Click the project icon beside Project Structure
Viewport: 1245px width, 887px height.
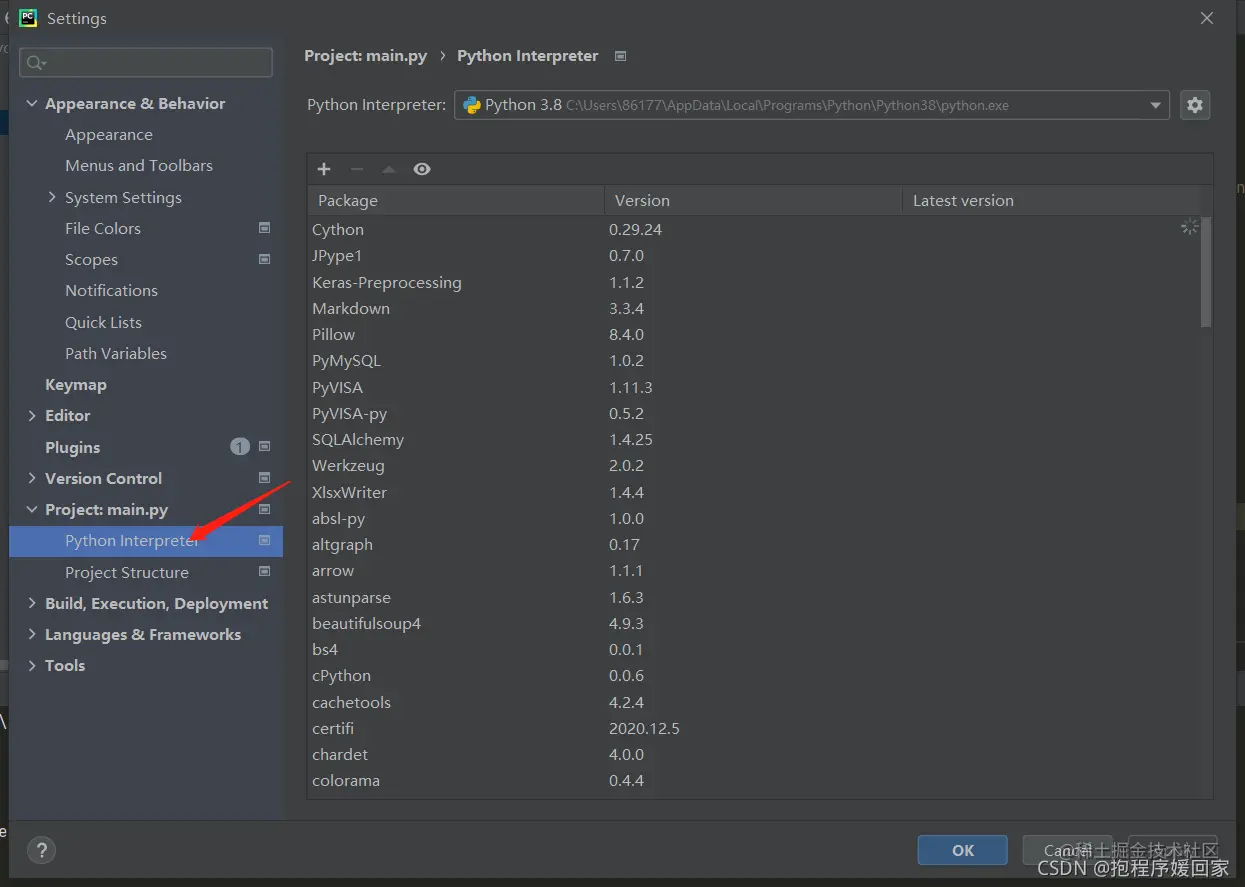pyautogui.click(x=264, y=572)
